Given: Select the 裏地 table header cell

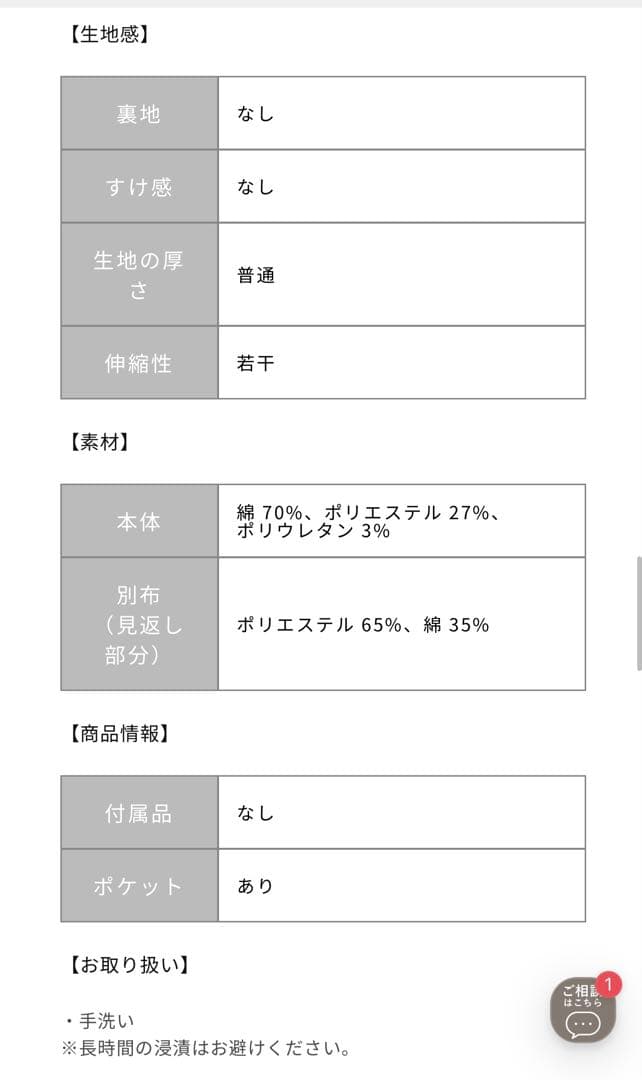Looking at the screenshot, I should (x=138, y=112).
